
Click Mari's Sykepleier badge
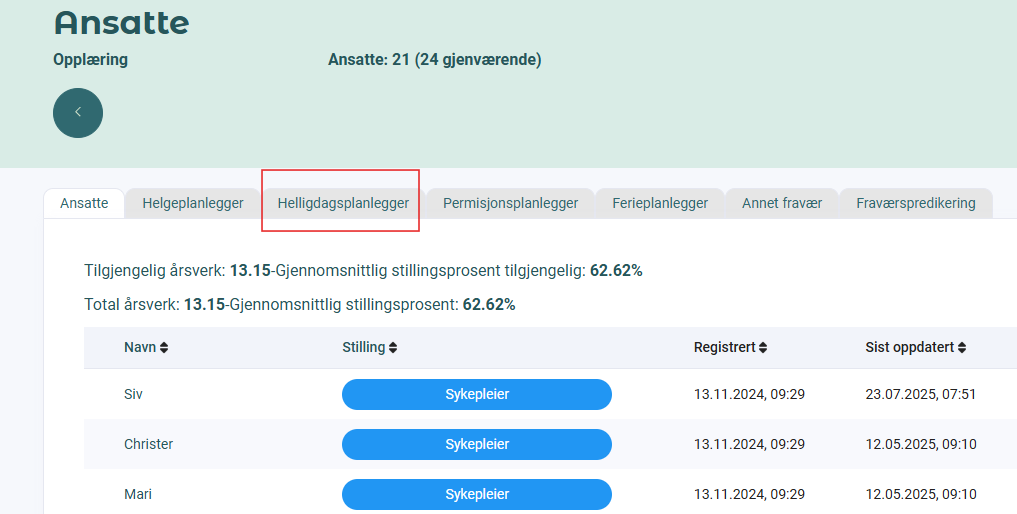[477, 494]
